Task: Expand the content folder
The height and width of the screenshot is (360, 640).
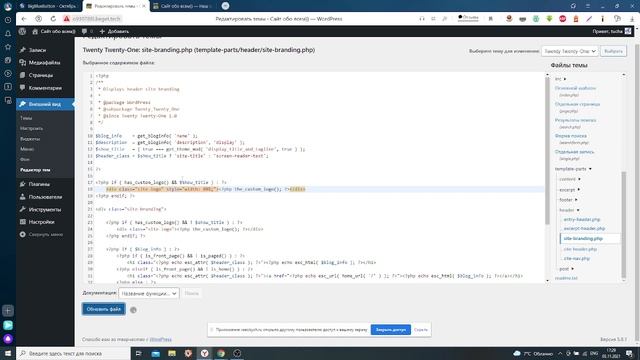Action: click(570, 179)
